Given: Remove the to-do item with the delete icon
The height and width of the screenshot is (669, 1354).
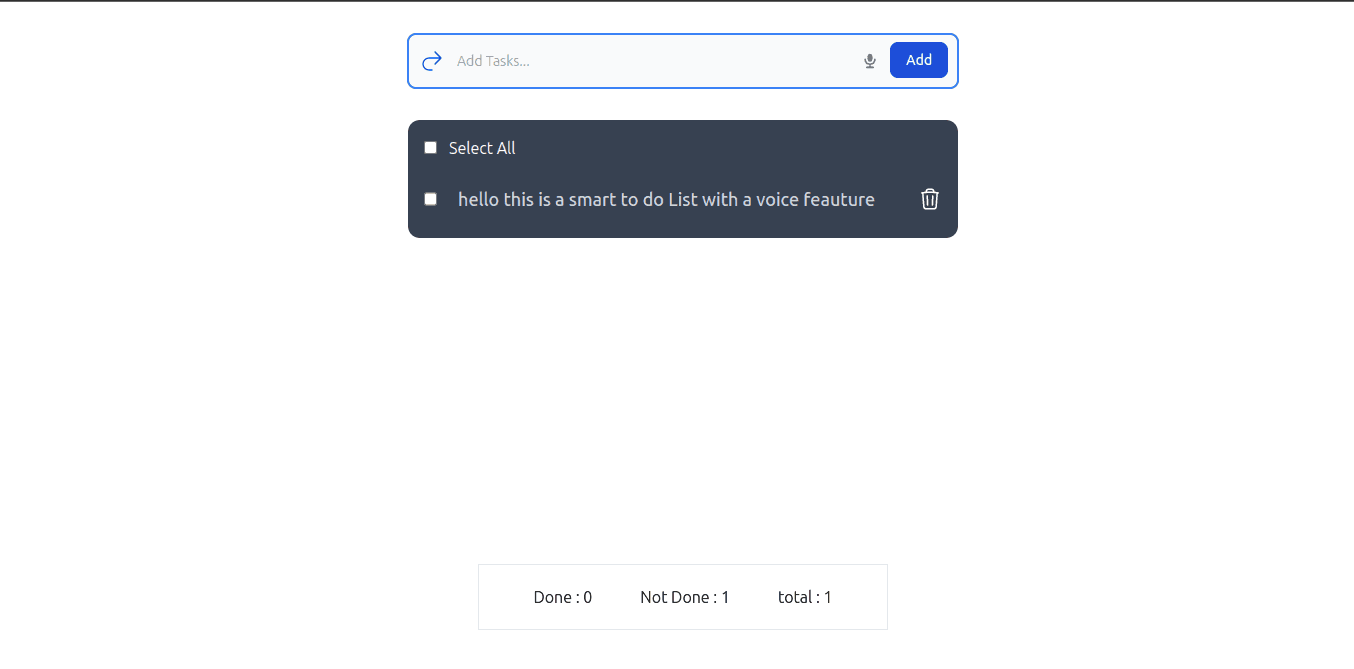Looking at the screenshot, I should pos(930,199).
